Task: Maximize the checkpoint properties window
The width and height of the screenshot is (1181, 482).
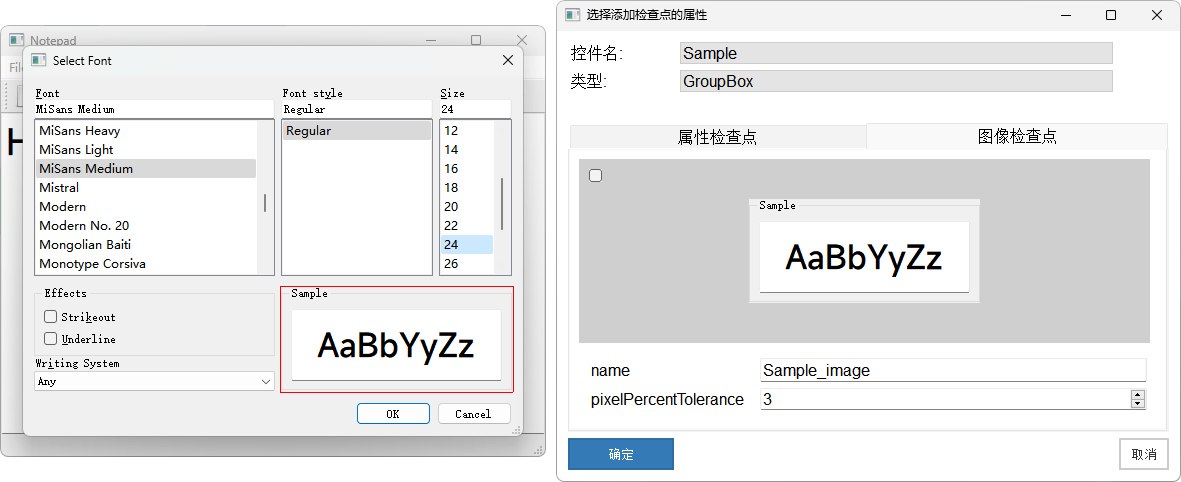Action: (1111, 15)
